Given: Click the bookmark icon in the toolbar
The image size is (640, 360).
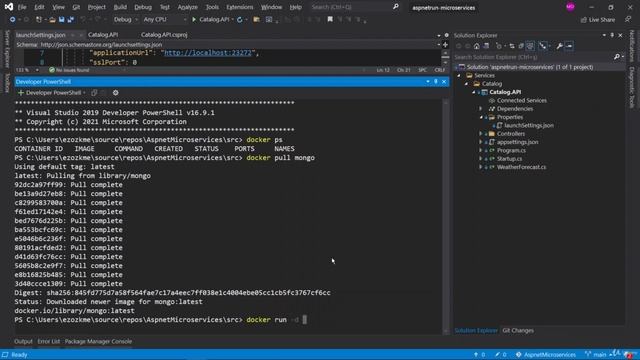Looking at the screenshot, I should [330, 20].
